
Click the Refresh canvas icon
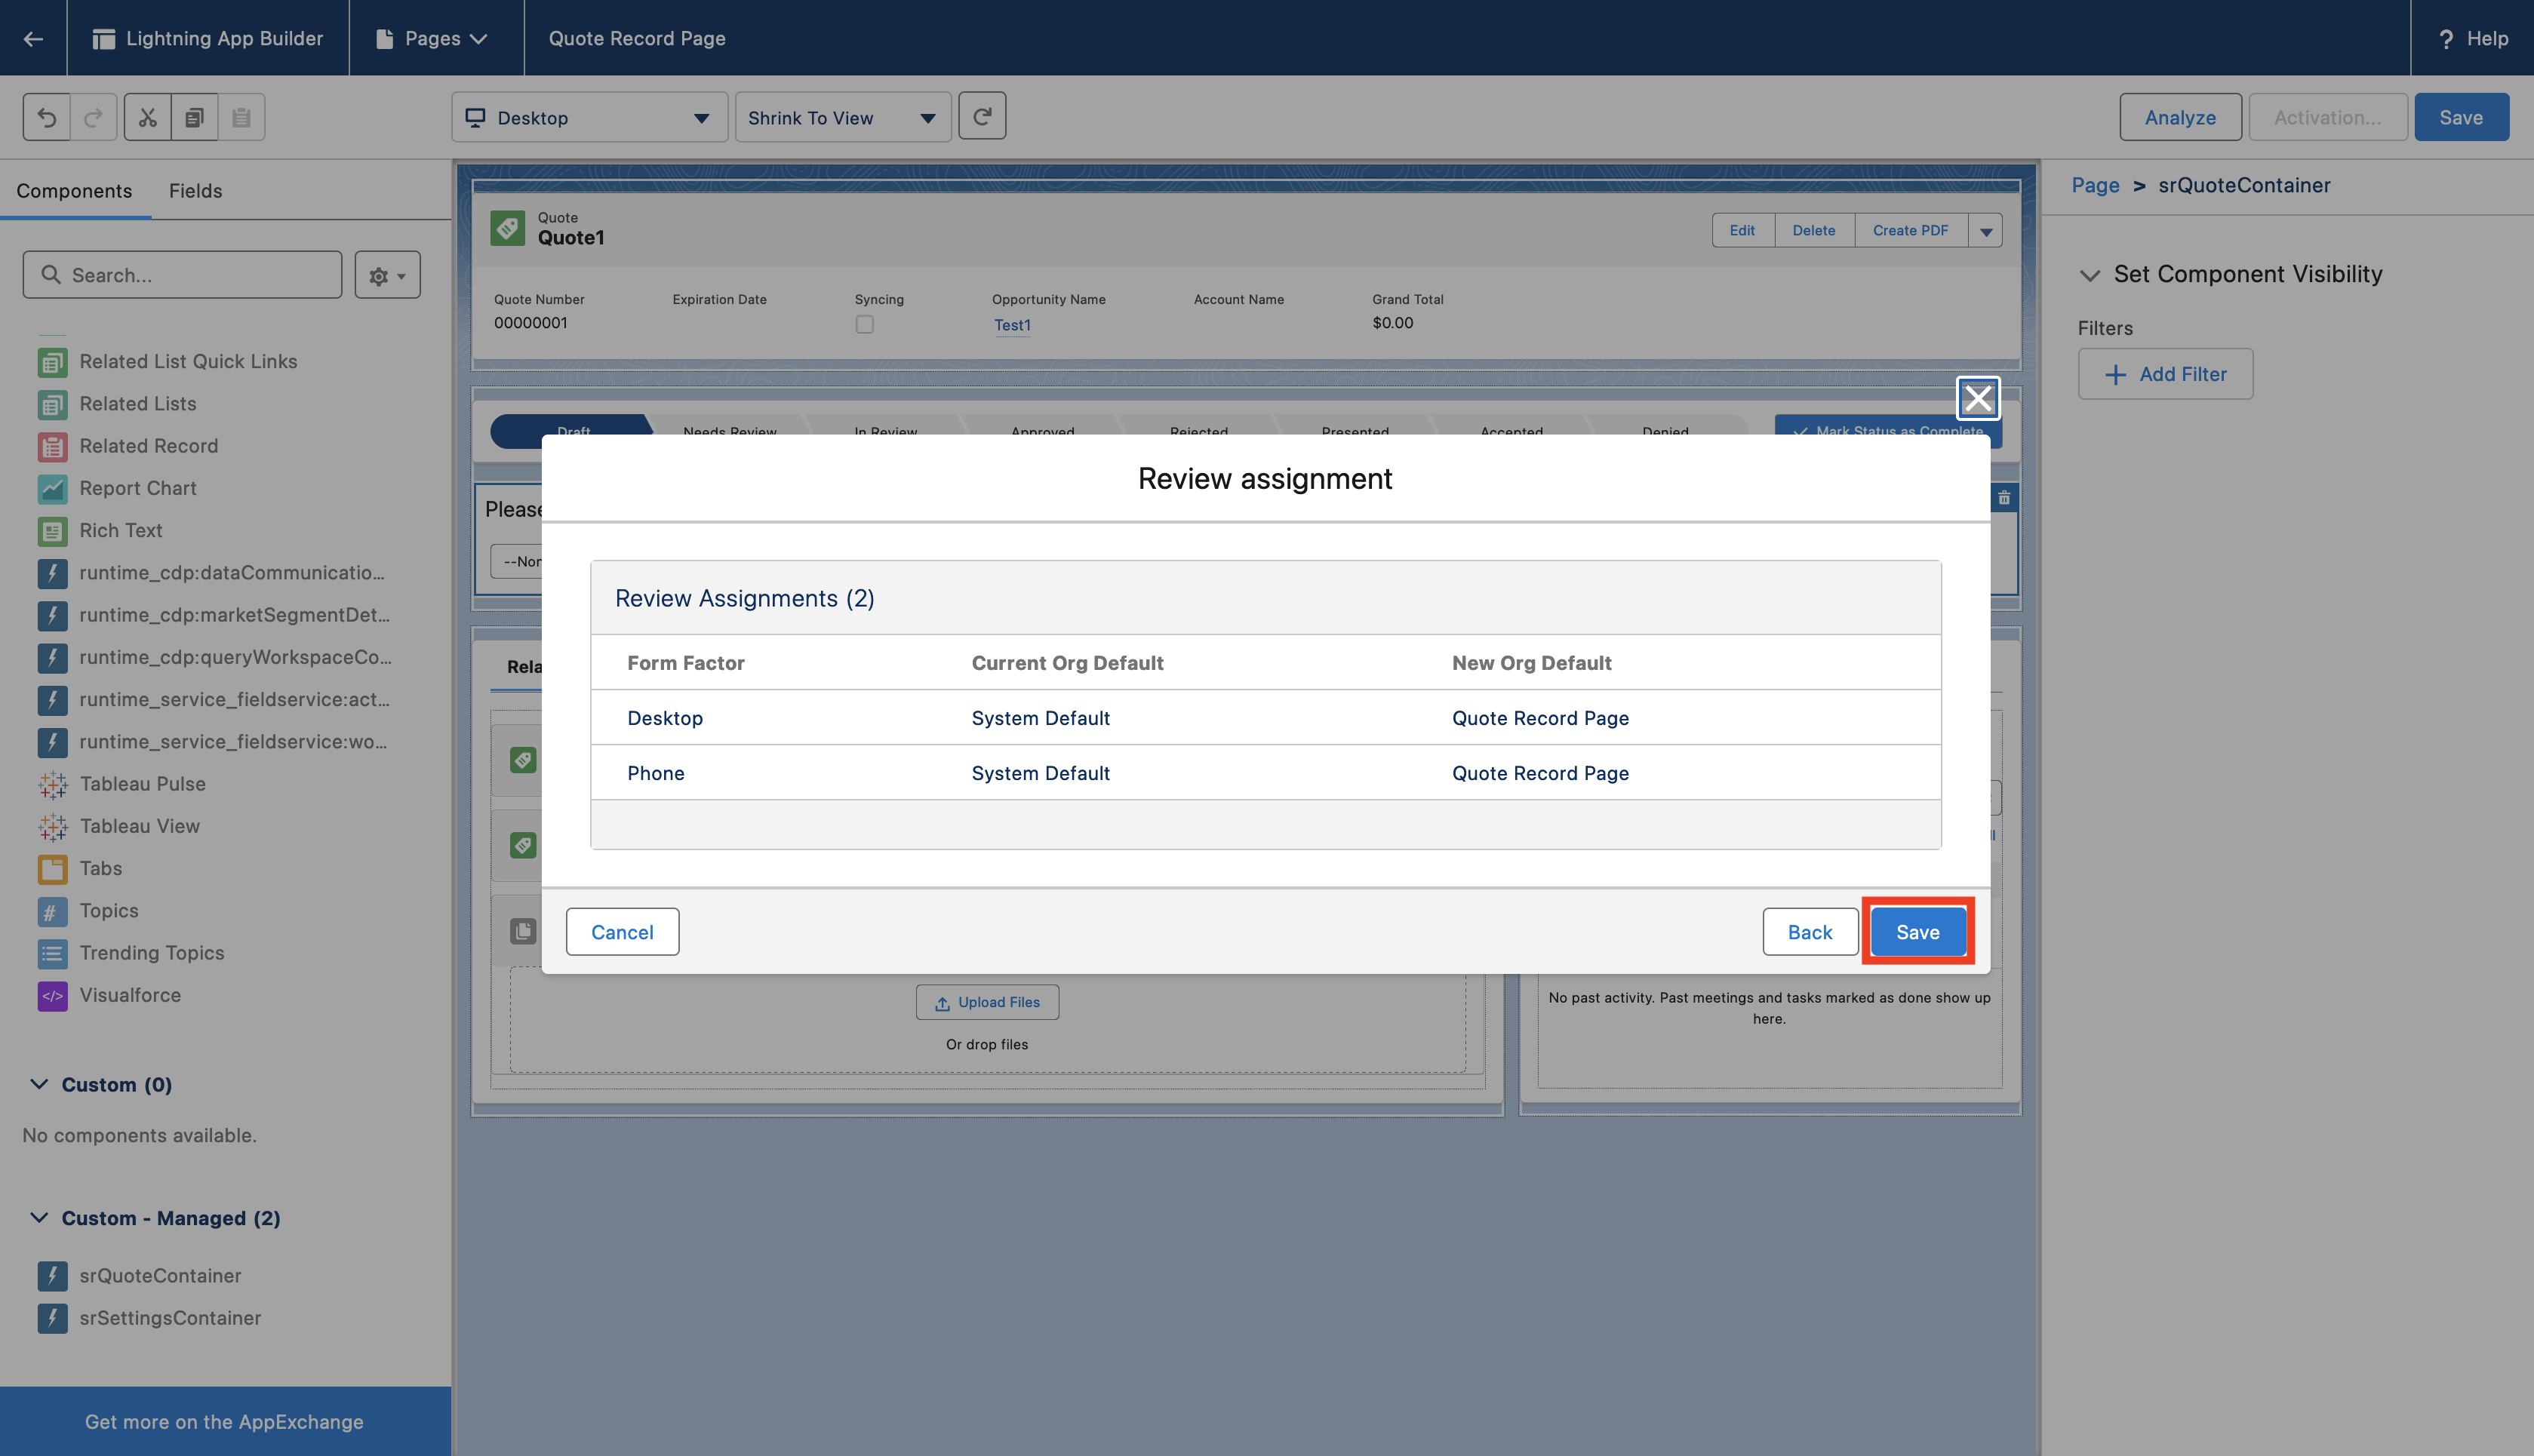982,117
